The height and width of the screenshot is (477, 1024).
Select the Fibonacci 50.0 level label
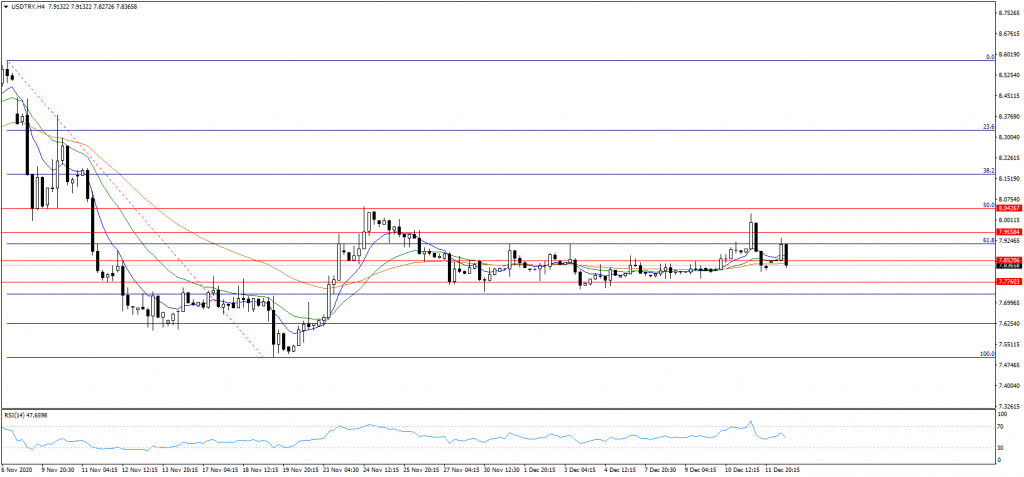987,205
